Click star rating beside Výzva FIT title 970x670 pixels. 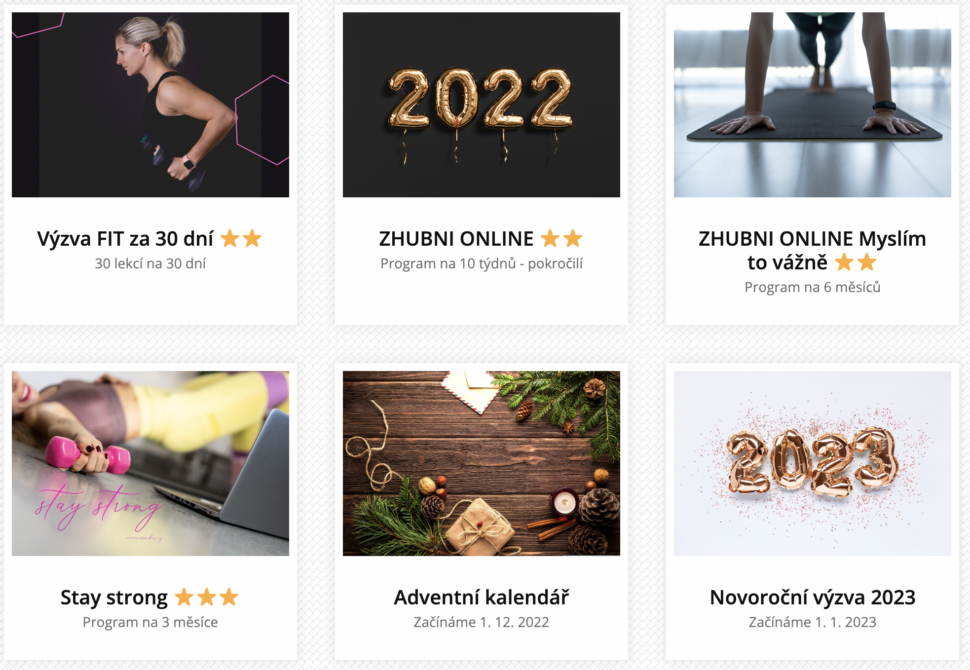[x=241, y=239]
